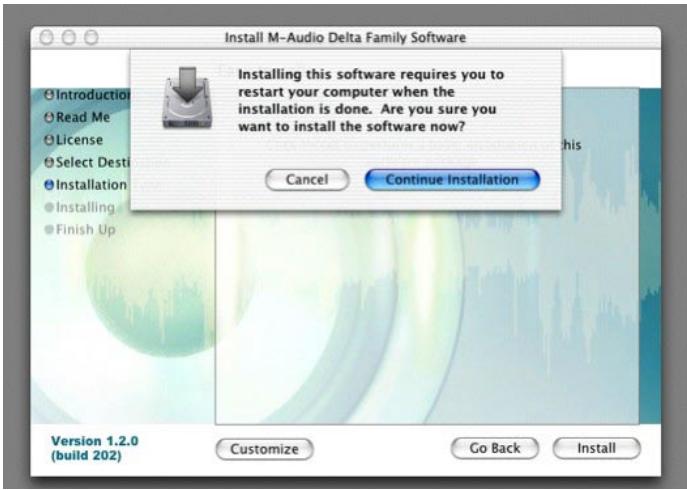Click the Read Me step bullet icon
The width and height of the screenshot is (687, 490).
pos(49,117)
